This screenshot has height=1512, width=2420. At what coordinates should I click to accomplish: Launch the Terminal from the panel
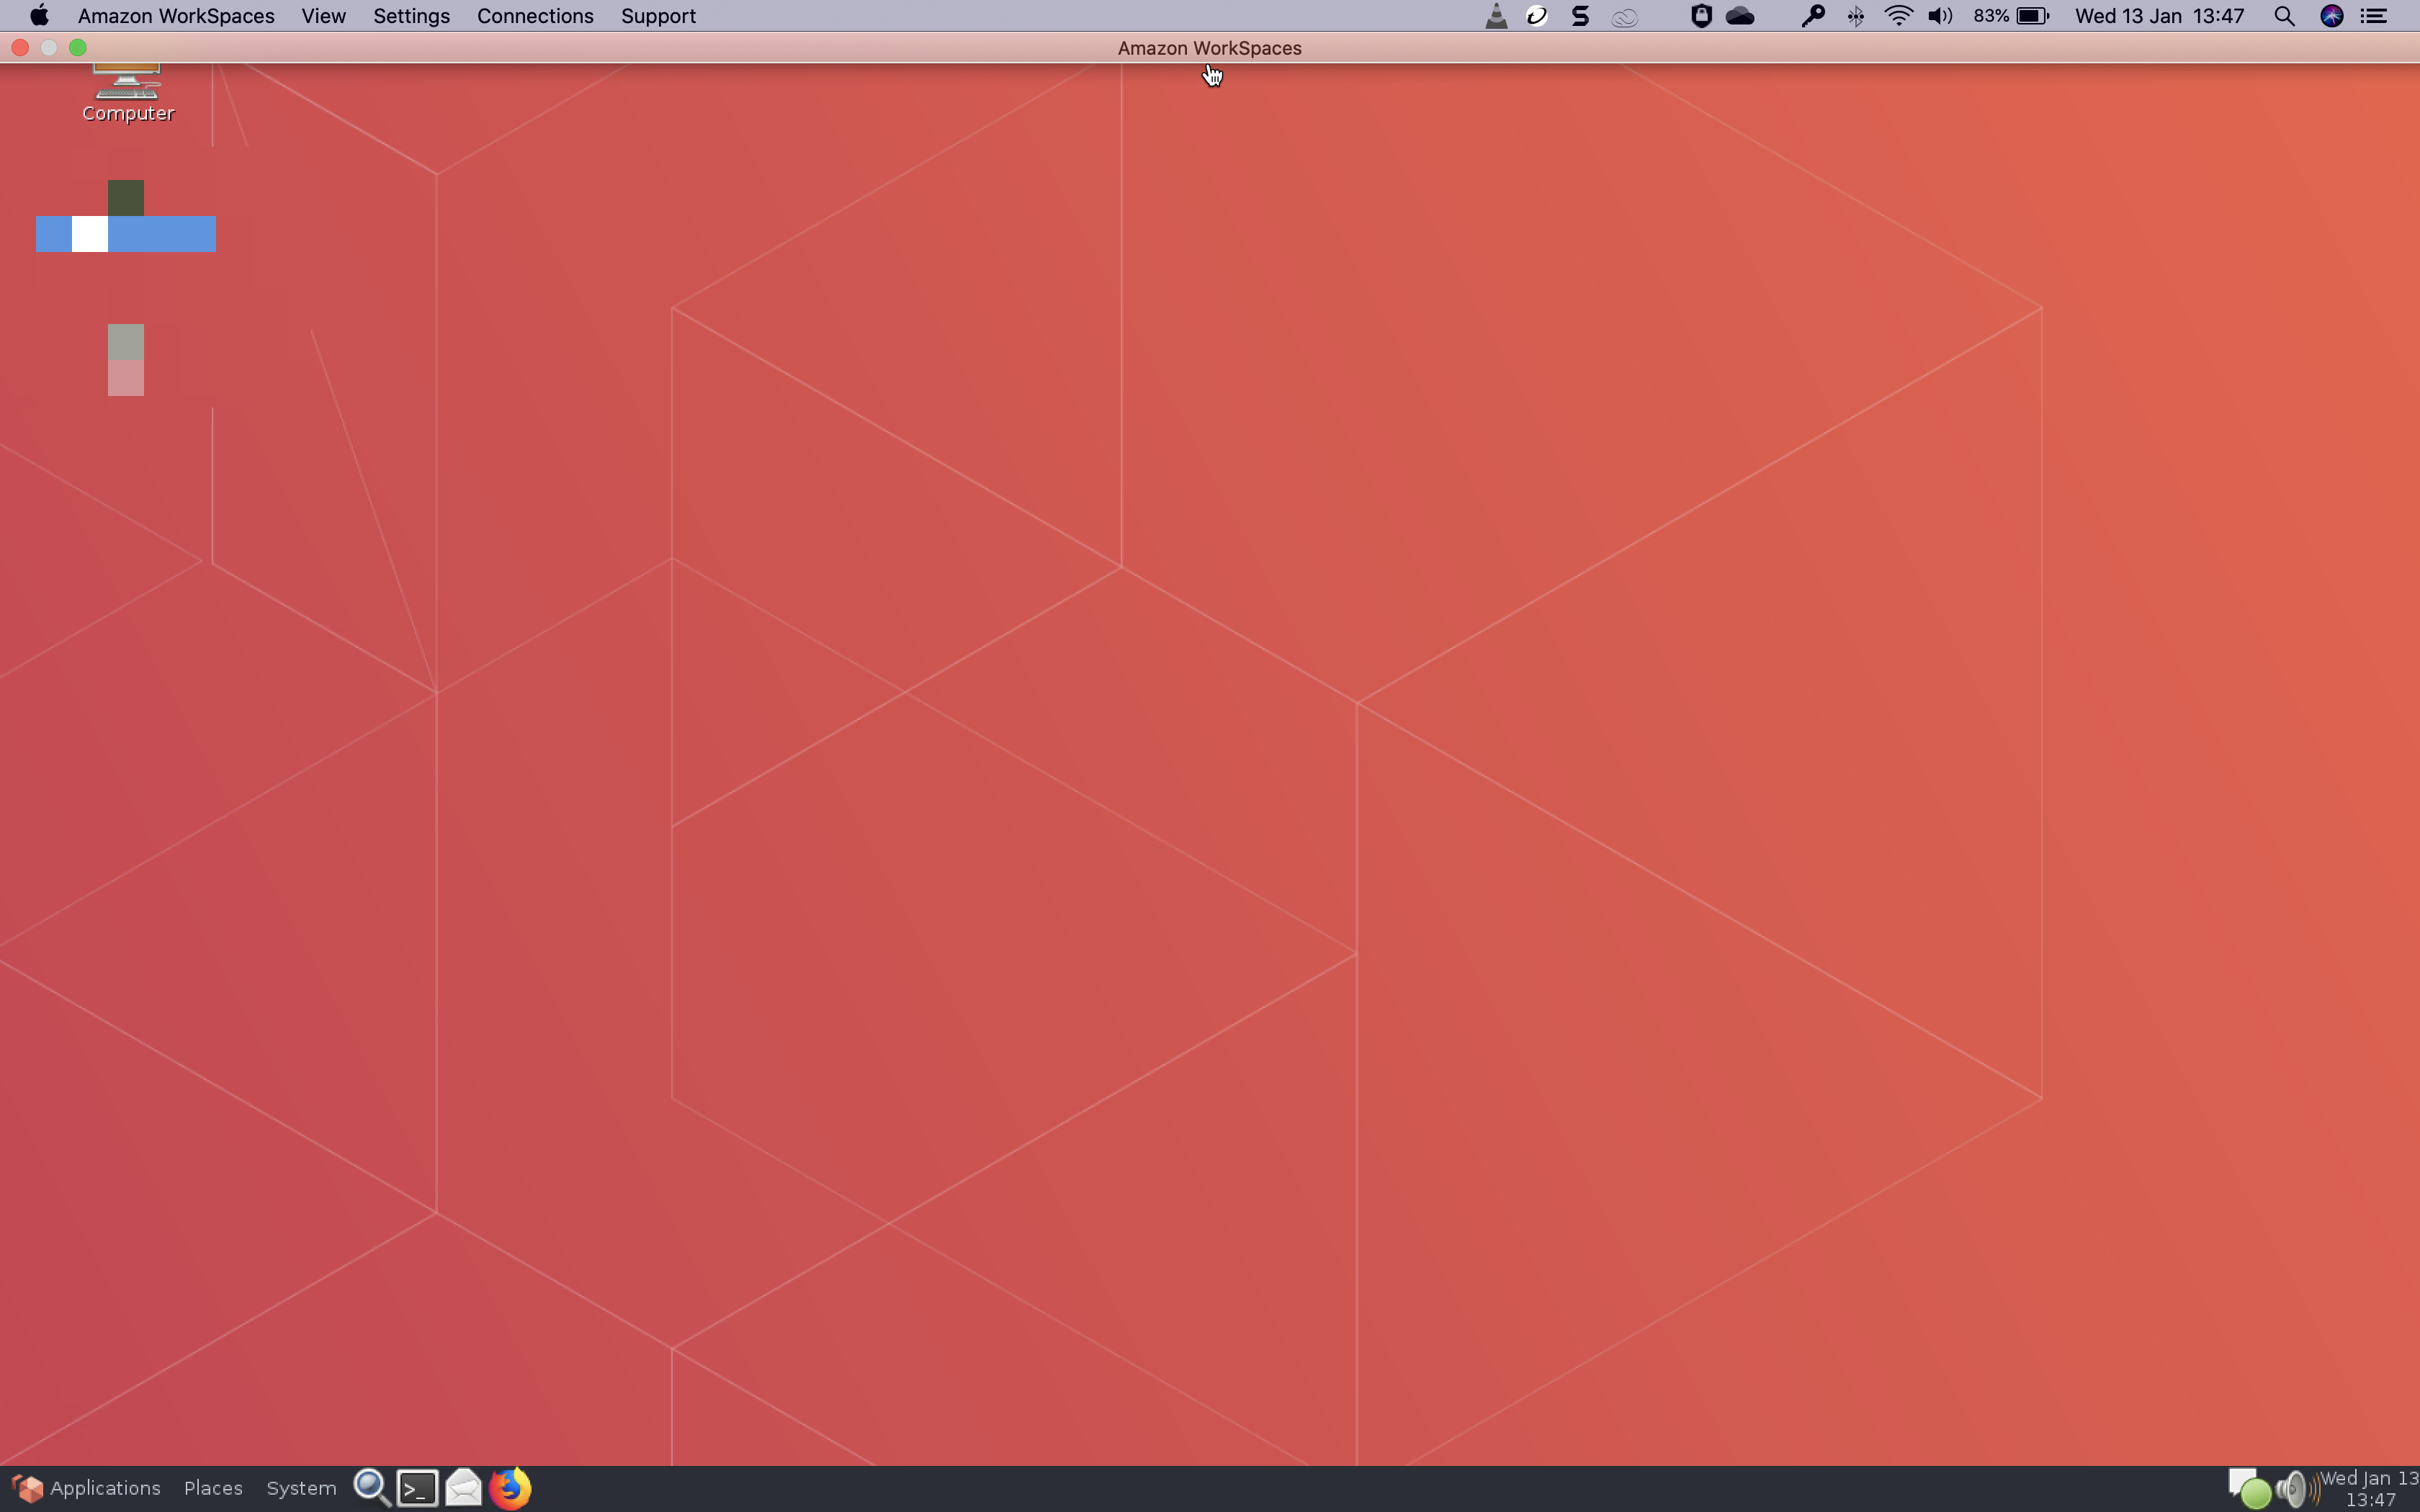click(417, 1488)
